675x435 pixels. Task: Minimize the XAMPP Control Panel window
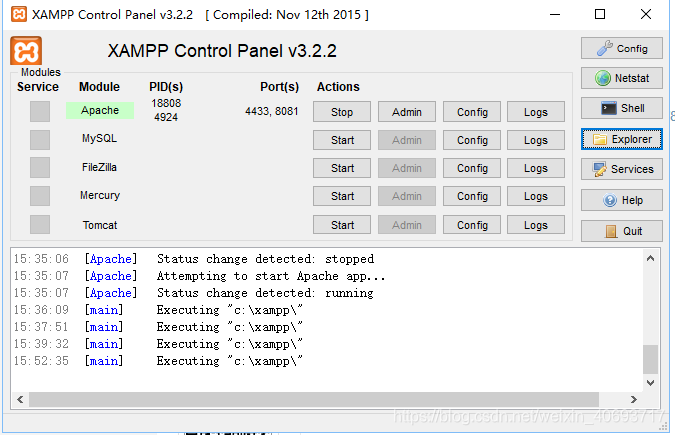[555, 14]
